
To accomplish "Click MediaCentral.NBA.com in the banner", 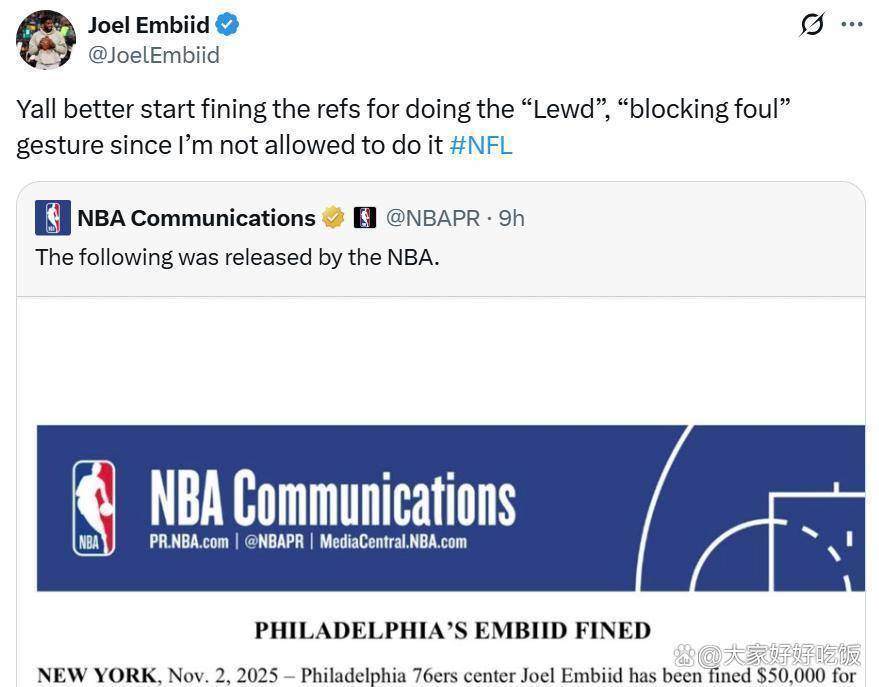I will (393, 542).
